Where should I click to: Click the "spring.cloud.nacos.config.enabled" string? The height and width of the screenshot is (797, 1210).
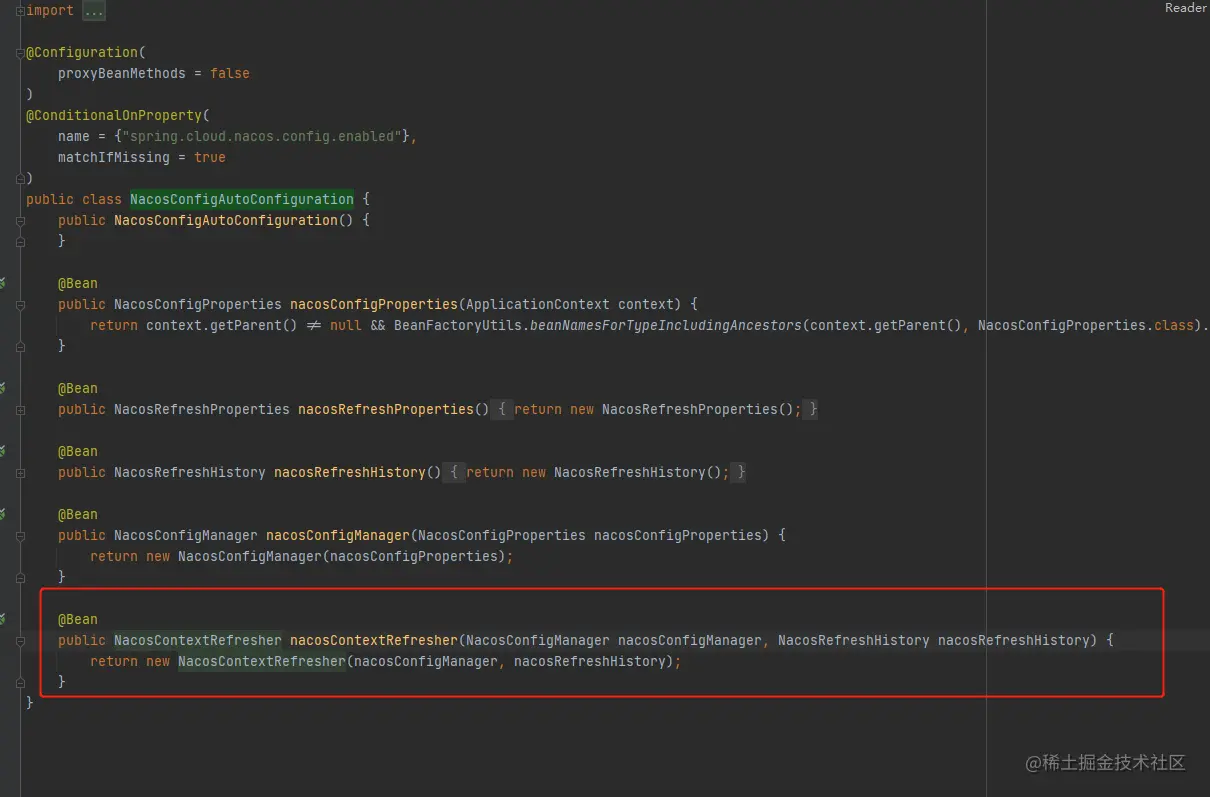pyautogui.click(x=262, y=136)
